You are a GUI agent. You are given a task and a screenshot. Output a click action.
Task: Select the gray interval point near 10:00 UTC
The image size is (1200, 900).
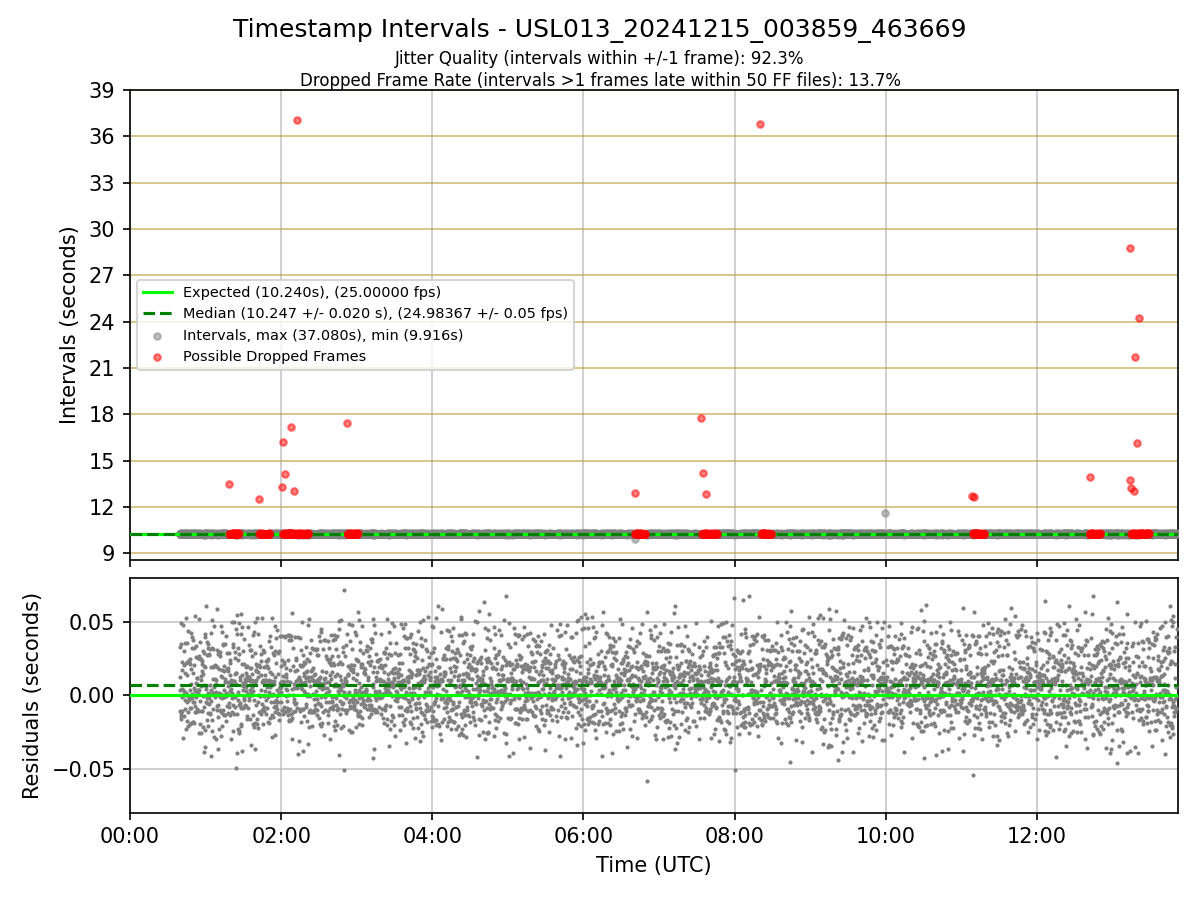click(885, 513)
